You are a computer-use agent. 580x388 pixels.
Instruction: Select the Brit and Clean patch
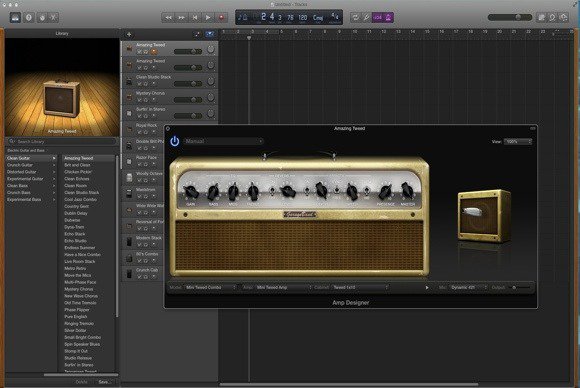[88, 165]
